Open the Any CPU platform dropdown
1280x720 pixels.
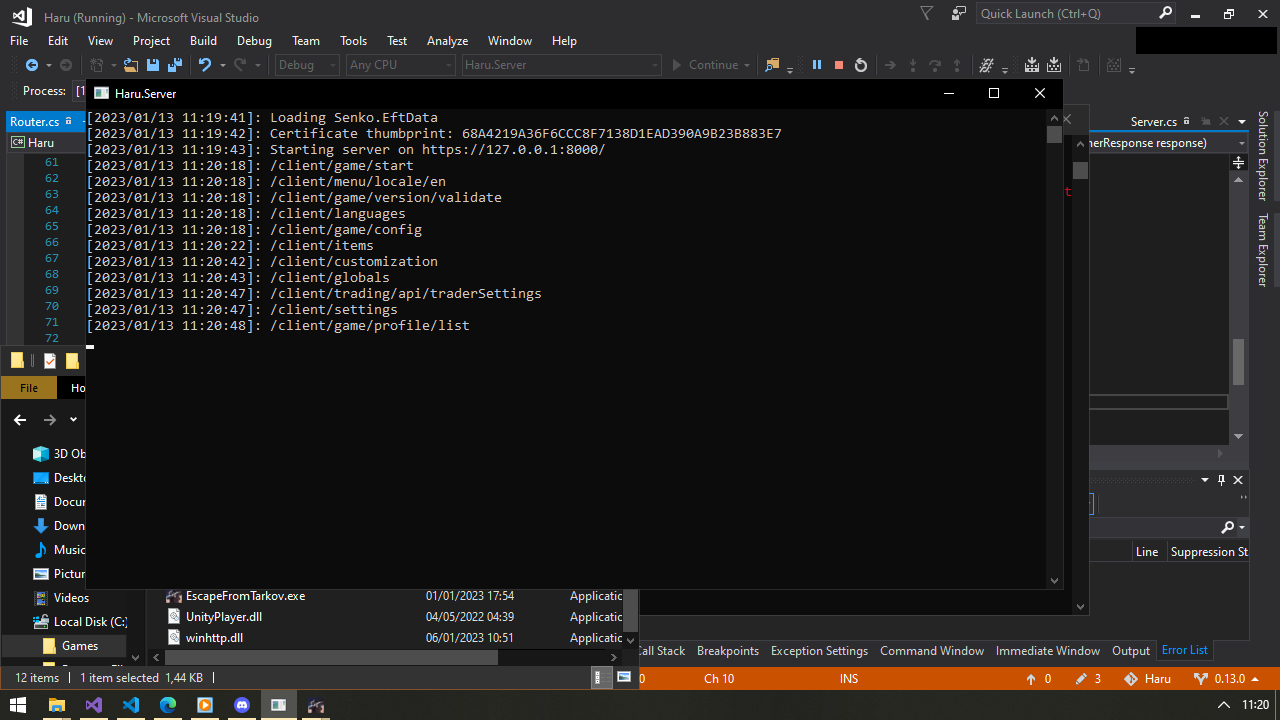[399, 64]
